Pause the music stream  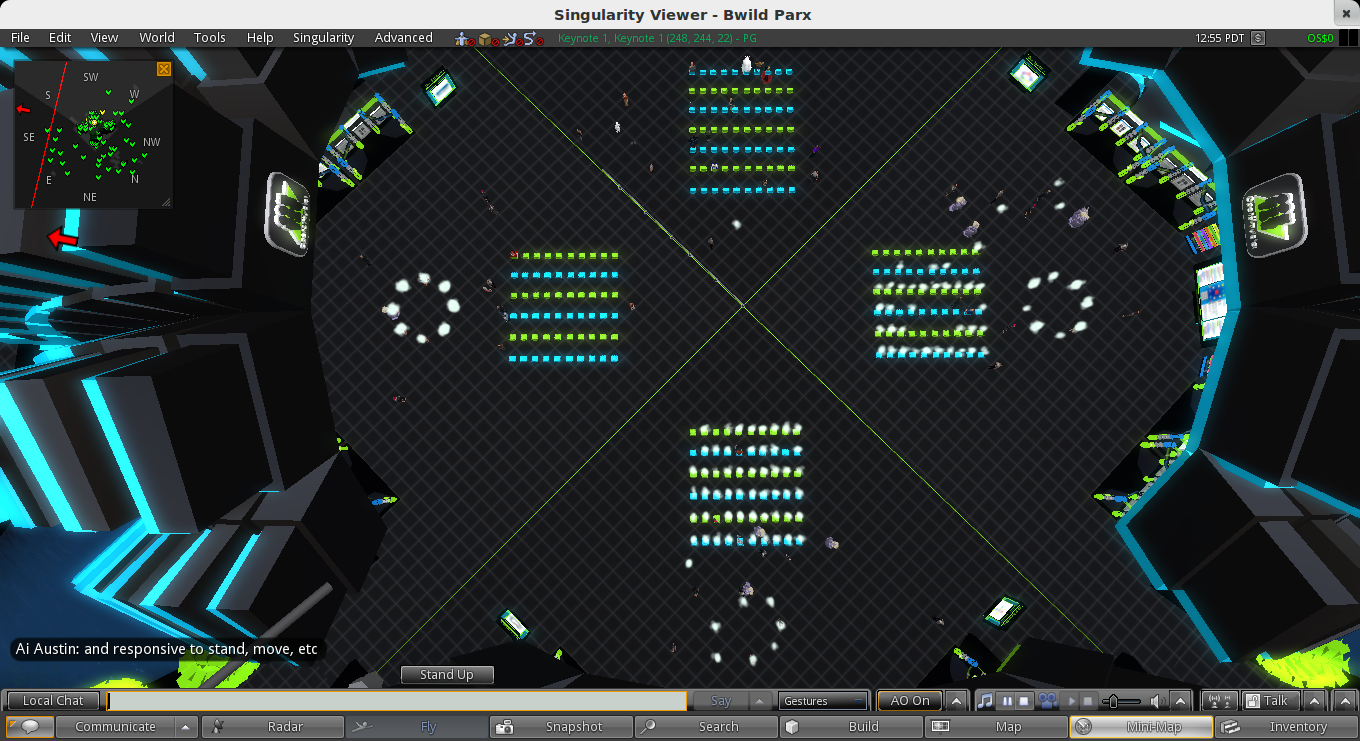(x=1006, y=701)
